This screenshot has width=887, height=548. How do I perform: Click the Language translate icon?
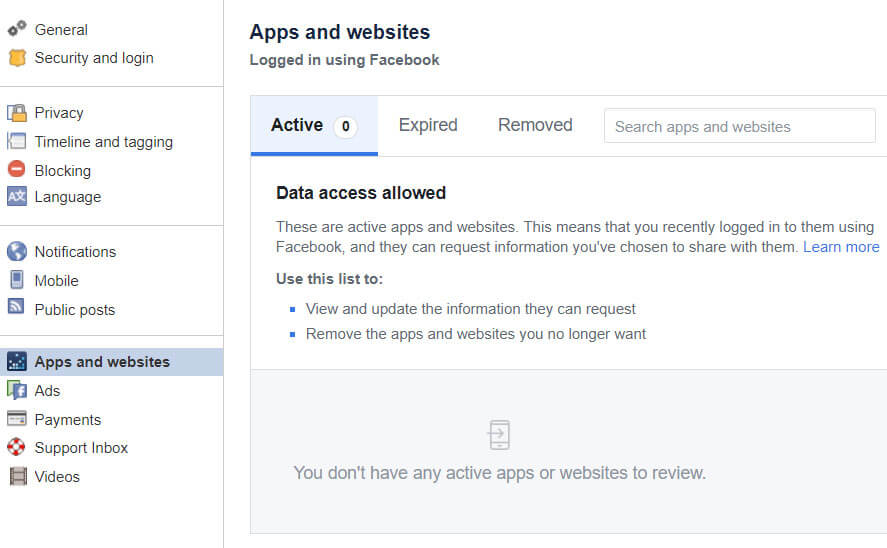17,196
